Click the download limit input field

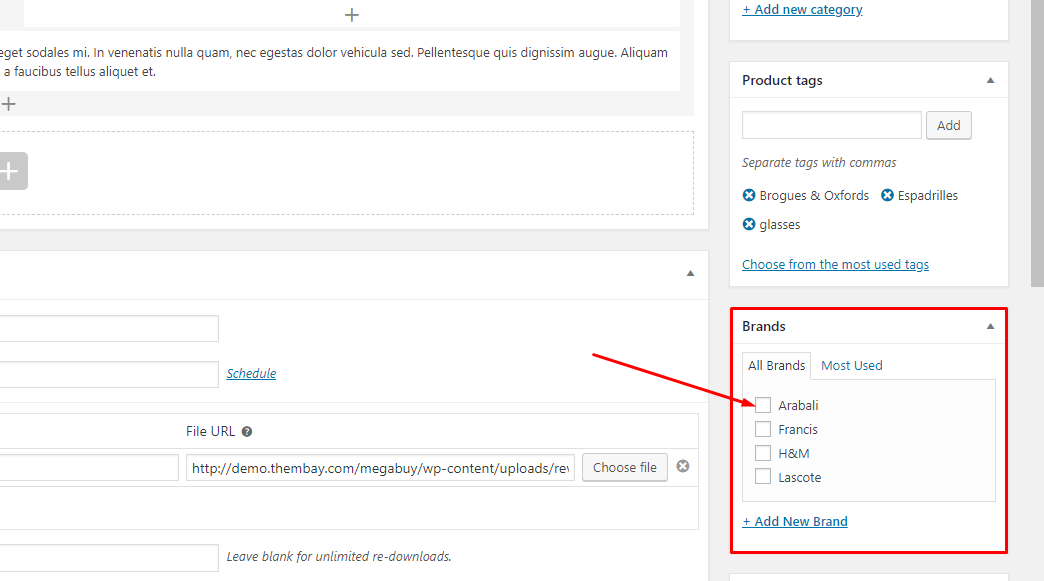pyautogui.click(x=109, y=558)
